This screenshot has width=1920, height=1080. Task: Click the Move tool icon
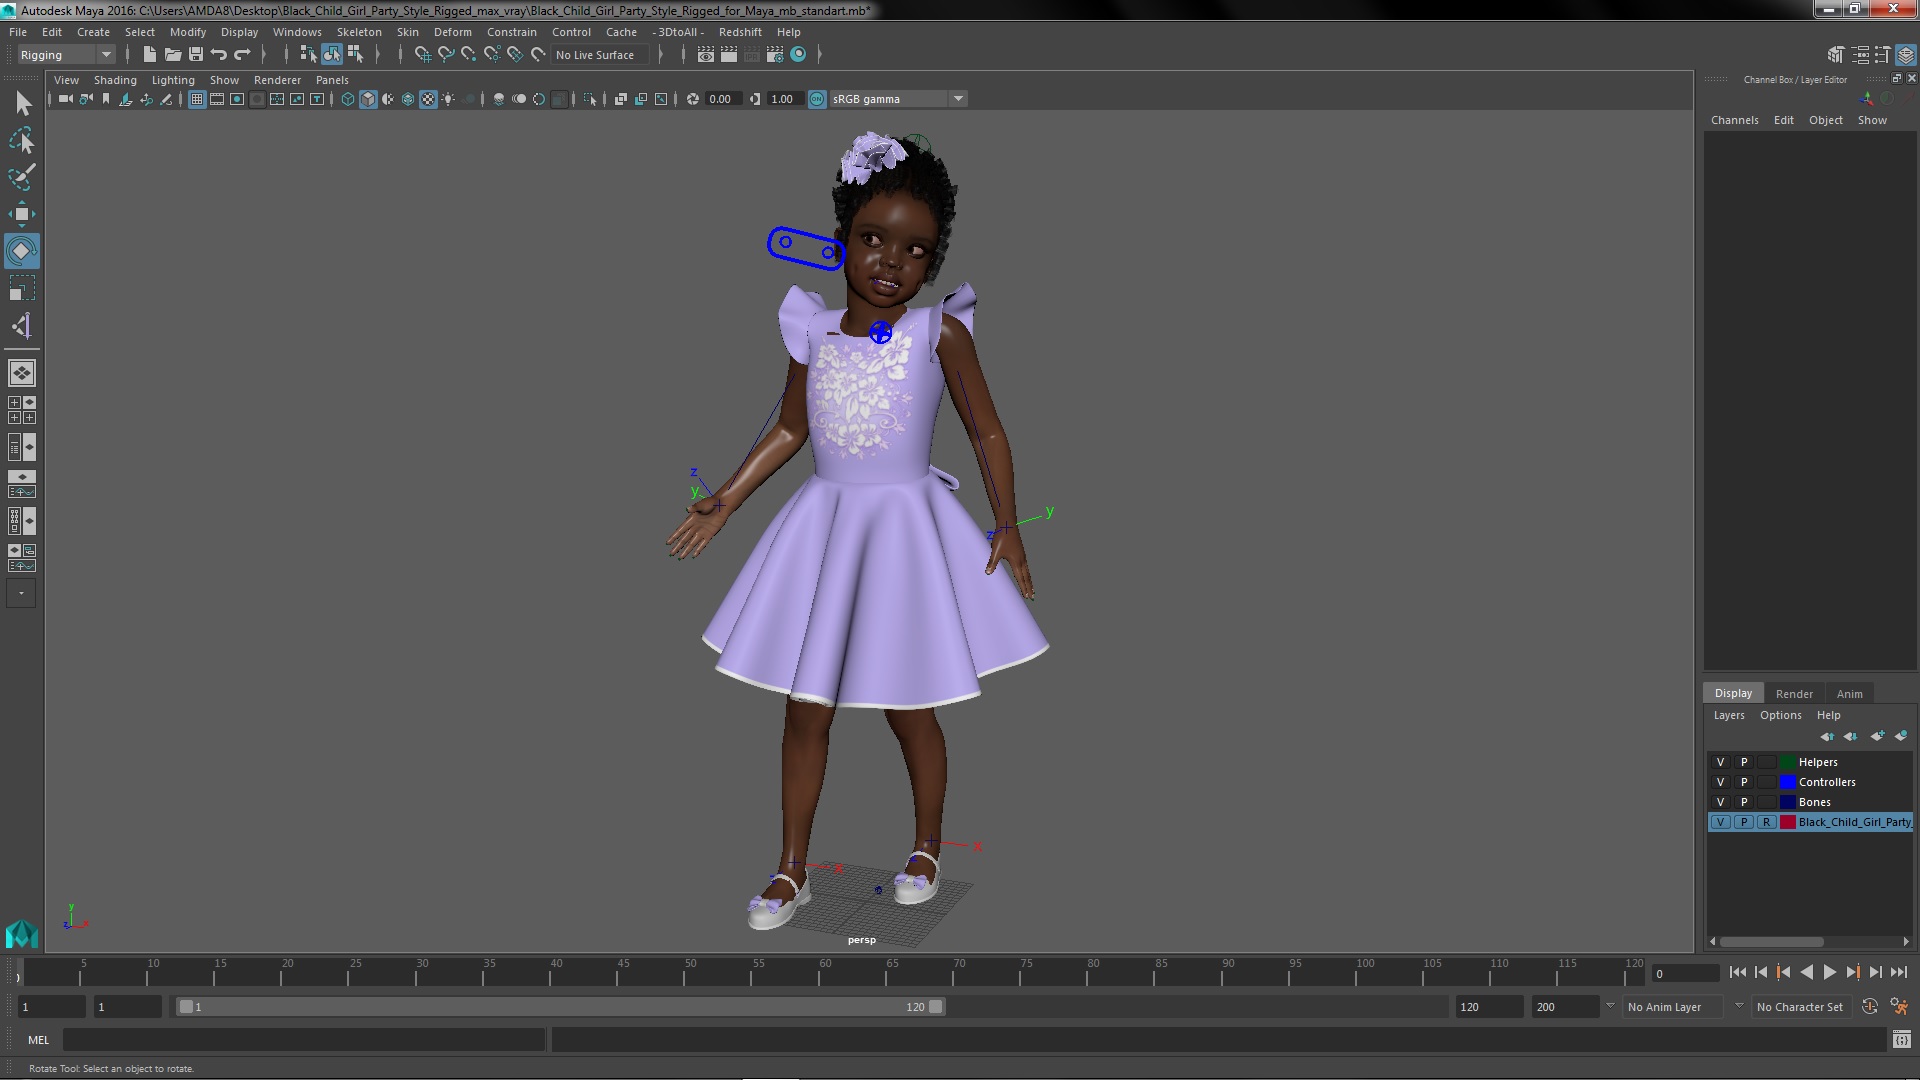[22, 214]
